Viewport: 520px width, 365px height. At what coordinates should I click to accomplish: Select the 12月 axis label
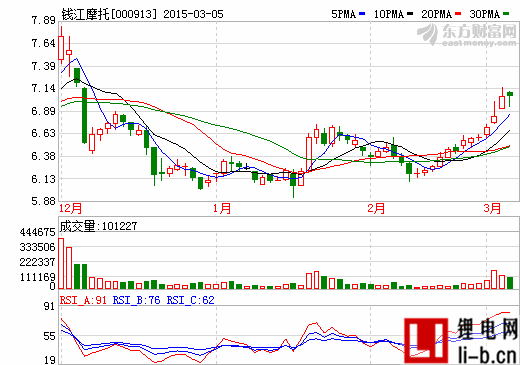(x=70, y=209)
